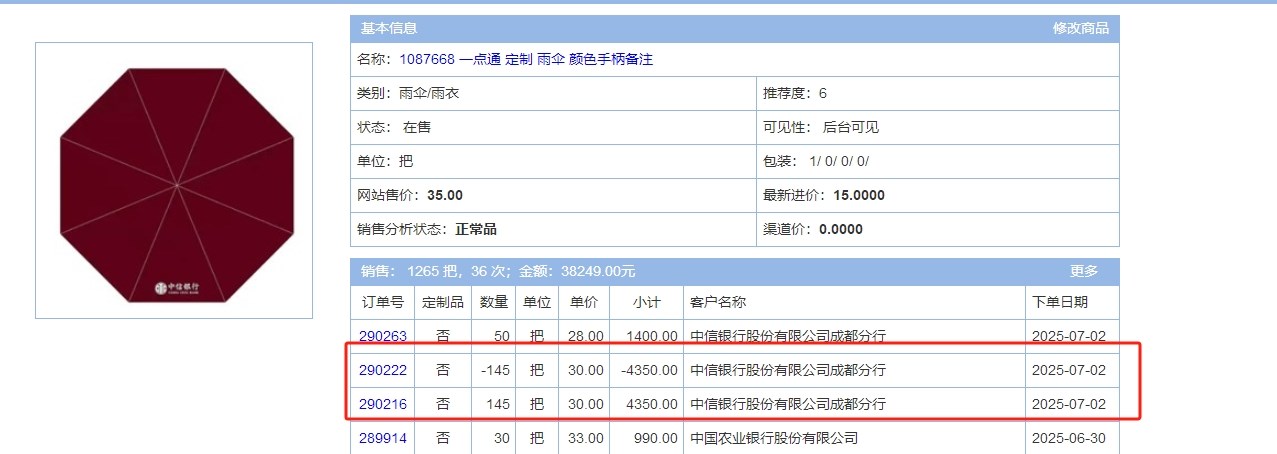Open order number 289914
The width and height of the screenshot is (1277, 454).
(x=383, y=438)
